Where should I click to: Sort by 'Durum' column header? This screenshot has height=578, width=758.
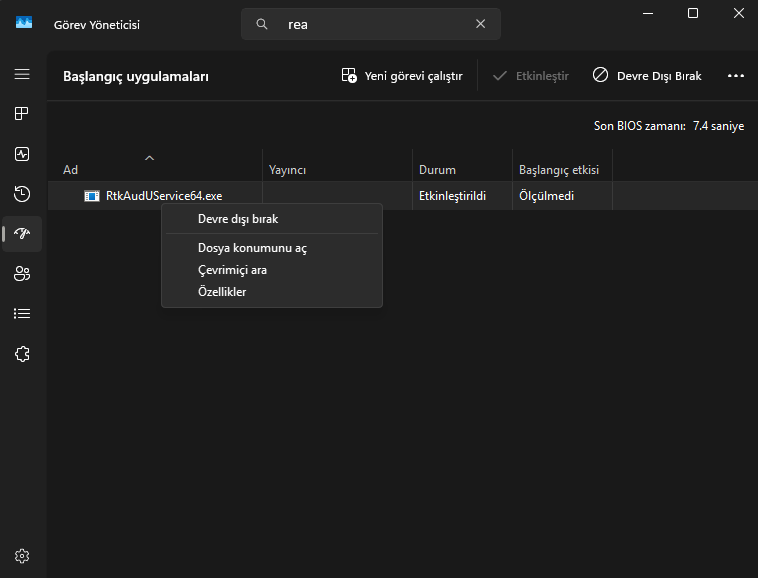tap(462, 165)
